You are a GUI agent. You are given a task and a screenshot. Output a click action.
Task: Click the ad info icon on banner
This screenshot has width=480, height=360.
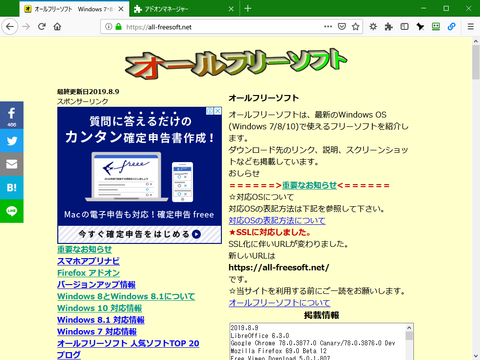pos(210,111)
